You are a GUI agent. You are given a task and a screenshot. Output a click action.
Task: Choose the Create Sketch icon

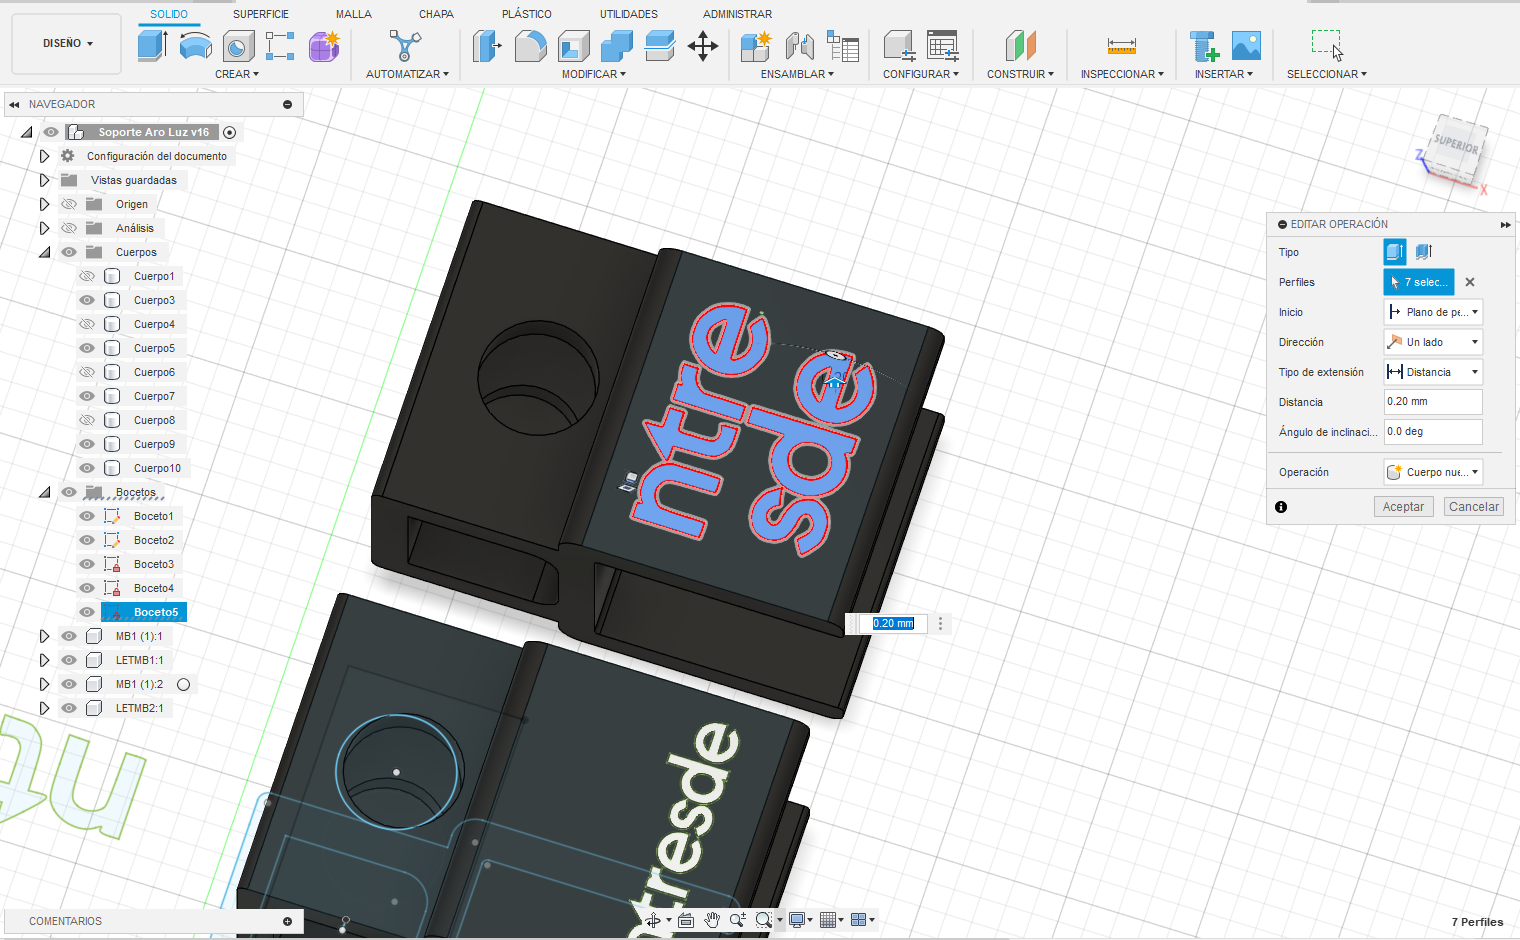(280, 46)
